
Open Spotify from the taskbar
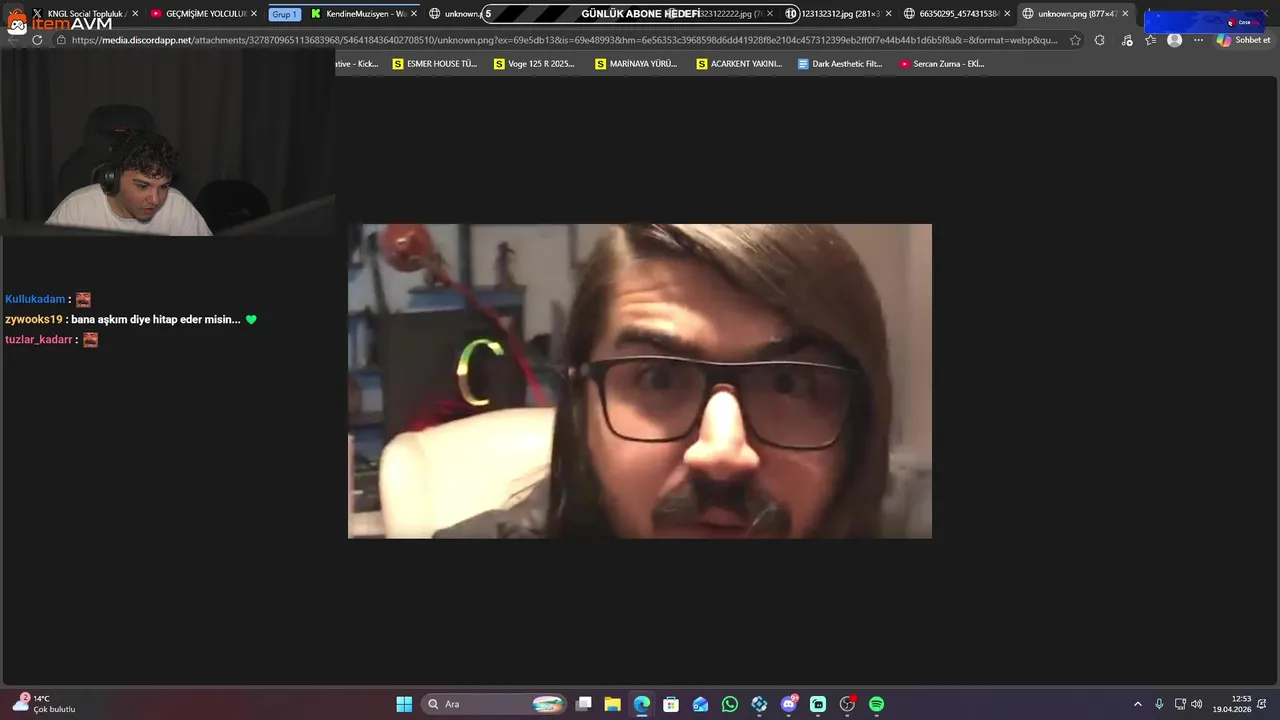coord(877,704)
